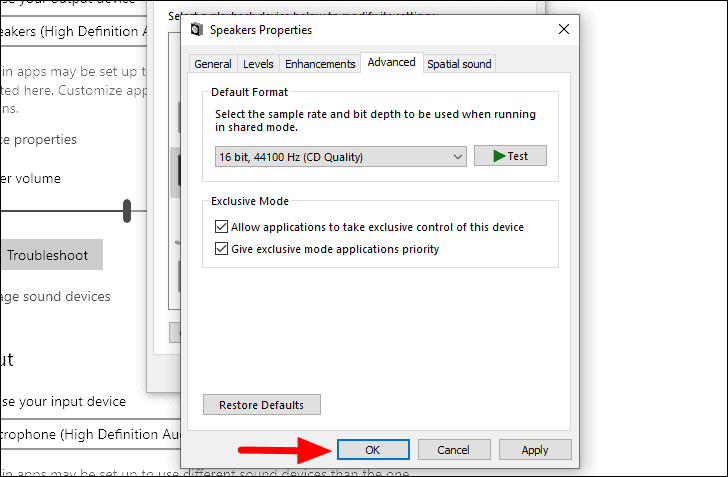This screenshot has width=728, height=477.
Task: Switch to the General tab
Action: [x=213, y=64]
